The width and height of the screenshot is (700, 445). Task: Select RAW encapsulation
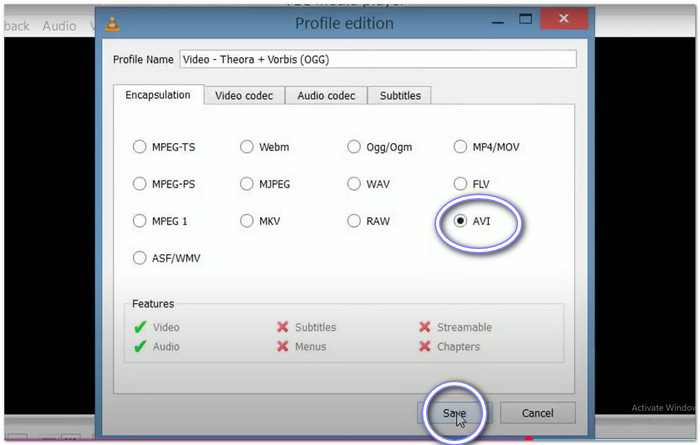click(x=354, y=221)
